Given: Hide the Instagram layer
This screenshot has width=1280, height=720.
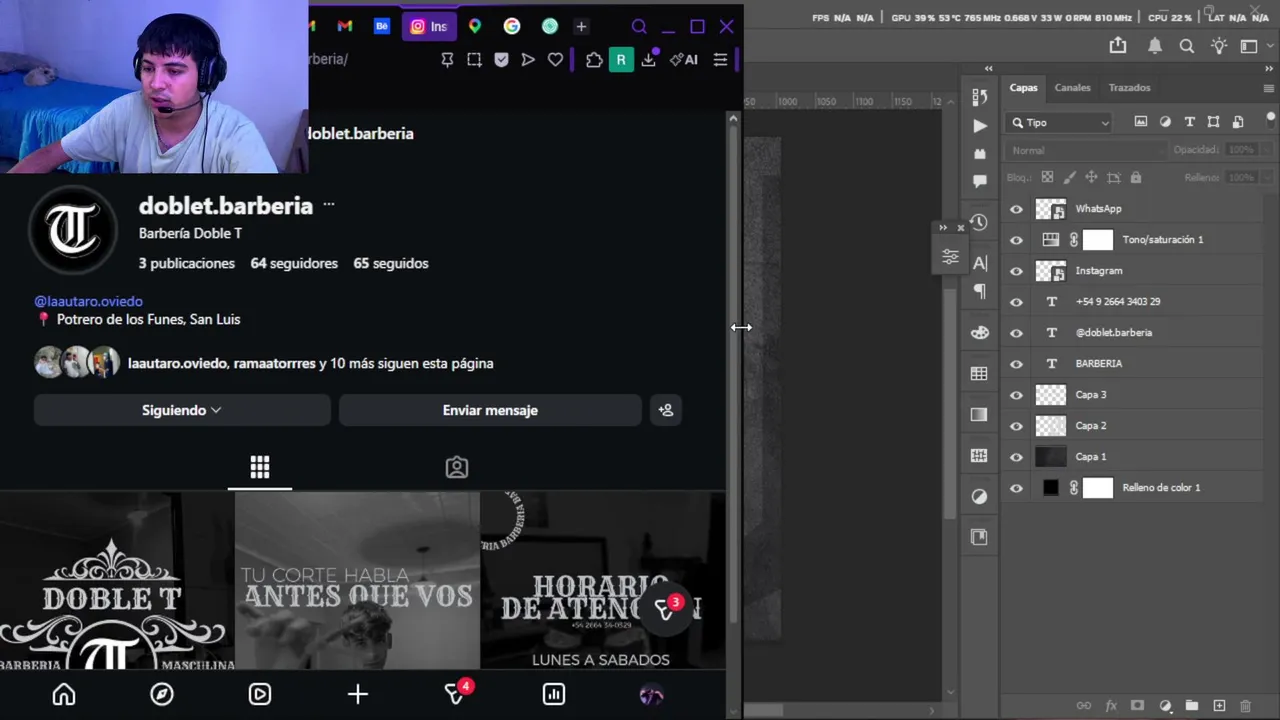Looking at the screenshot, I should pos(1017,271).
